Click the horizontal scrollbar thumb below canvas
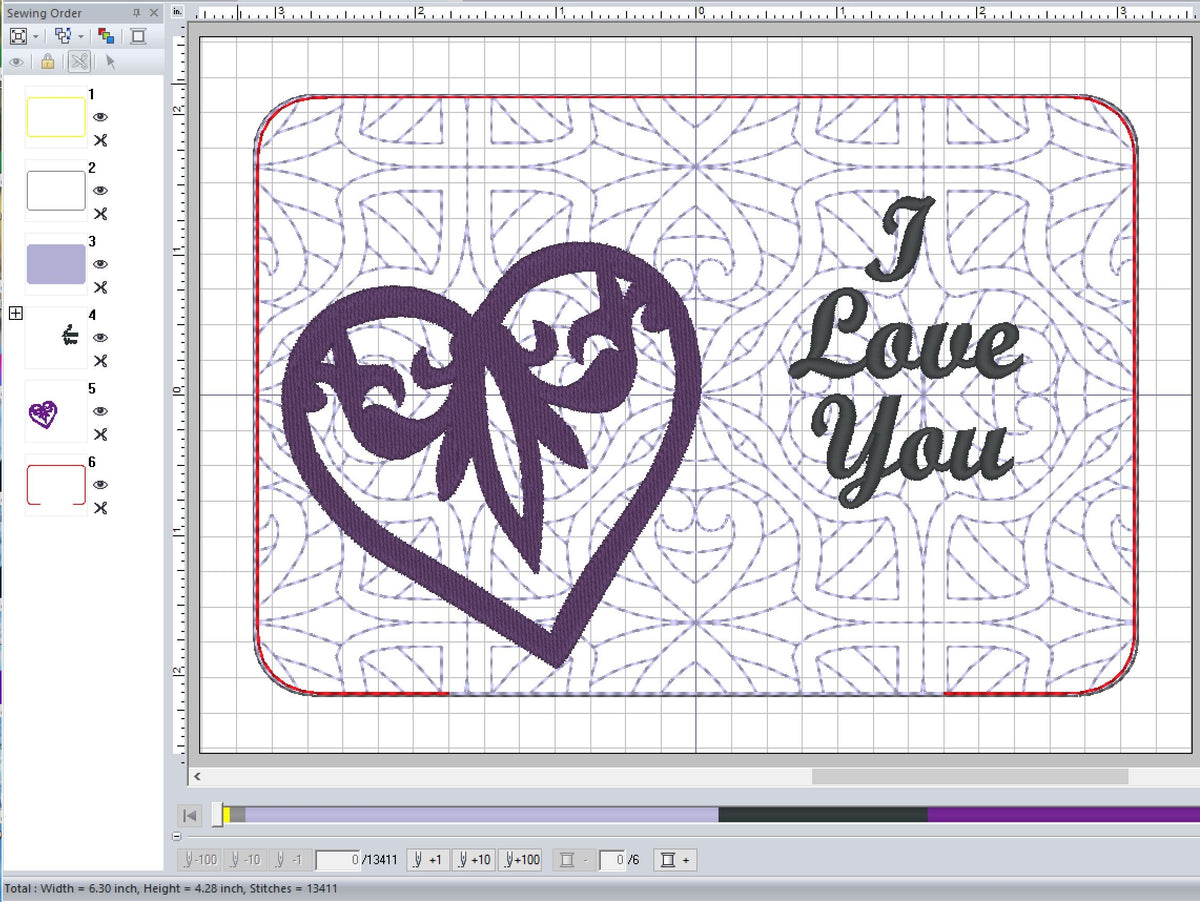The width and height of the screenshot is (1200, 902). tap(970, 776)
